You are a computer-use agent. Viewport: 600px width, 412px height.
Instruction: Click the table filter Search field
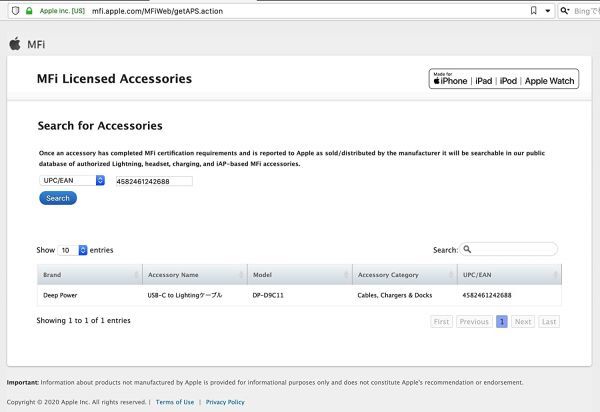tap(510, 249)
